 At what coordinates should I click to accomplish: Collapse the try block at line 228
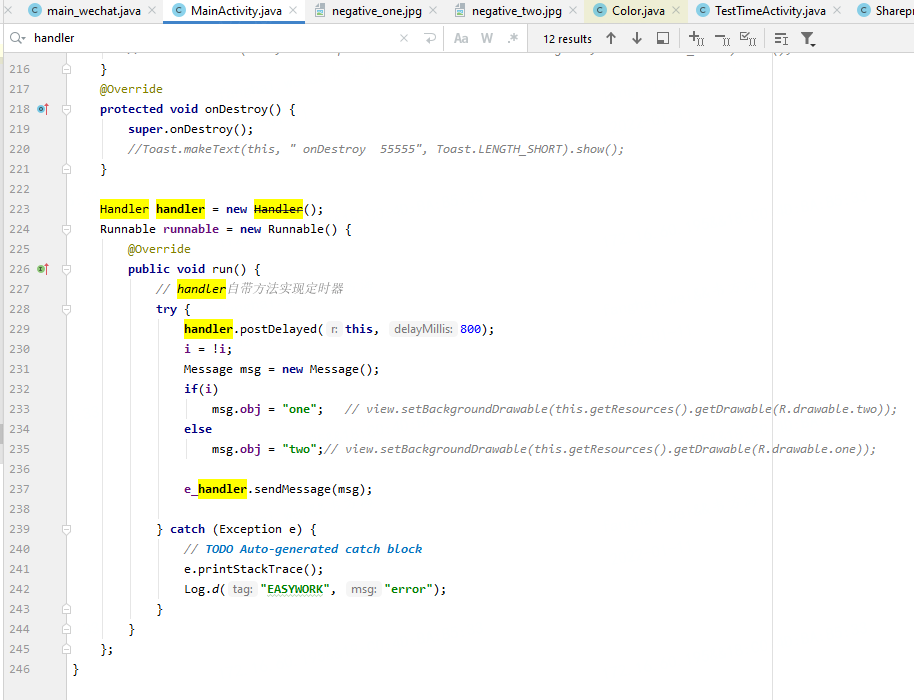point(66,309)
